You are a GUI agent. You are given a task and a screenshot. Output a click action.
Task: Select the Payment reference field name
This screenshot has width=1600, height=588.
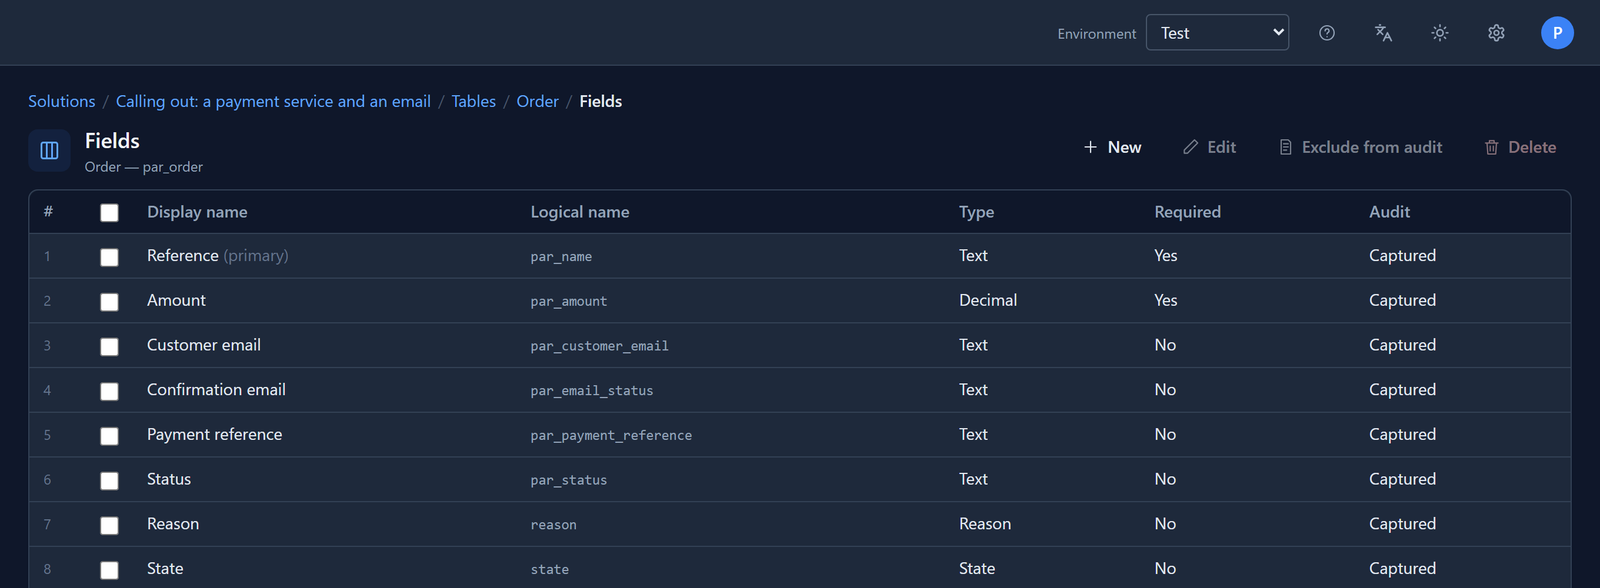pyautogui.click(x=214, y=434)
